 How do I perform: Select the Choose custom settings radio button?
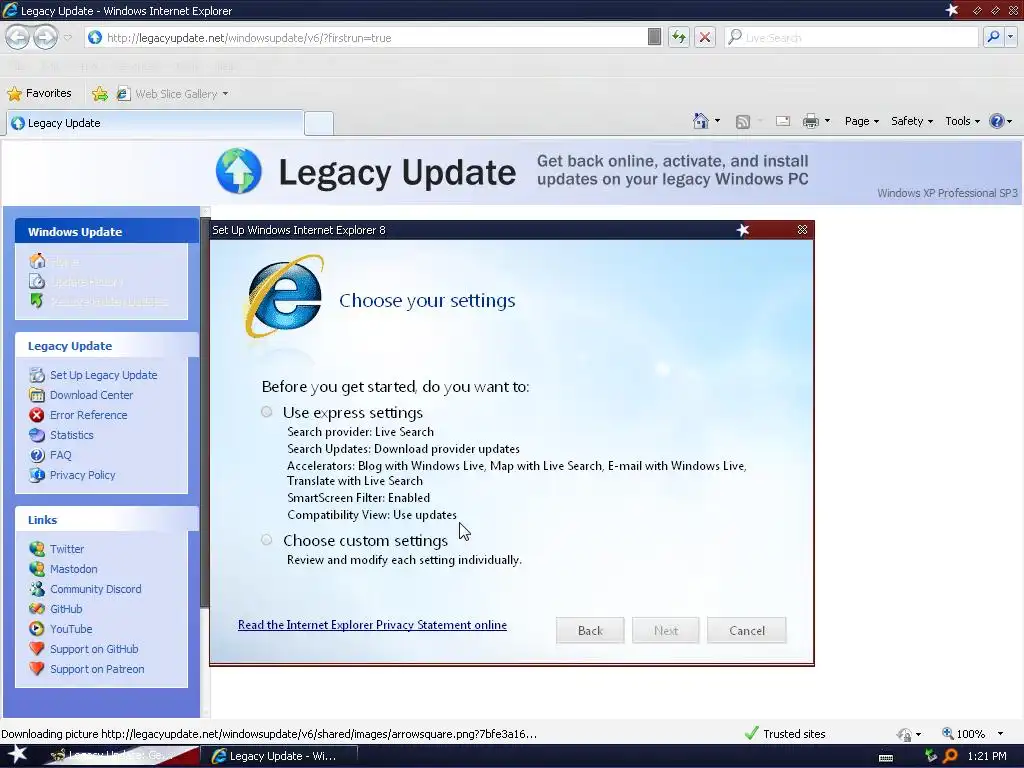(266, 539)
